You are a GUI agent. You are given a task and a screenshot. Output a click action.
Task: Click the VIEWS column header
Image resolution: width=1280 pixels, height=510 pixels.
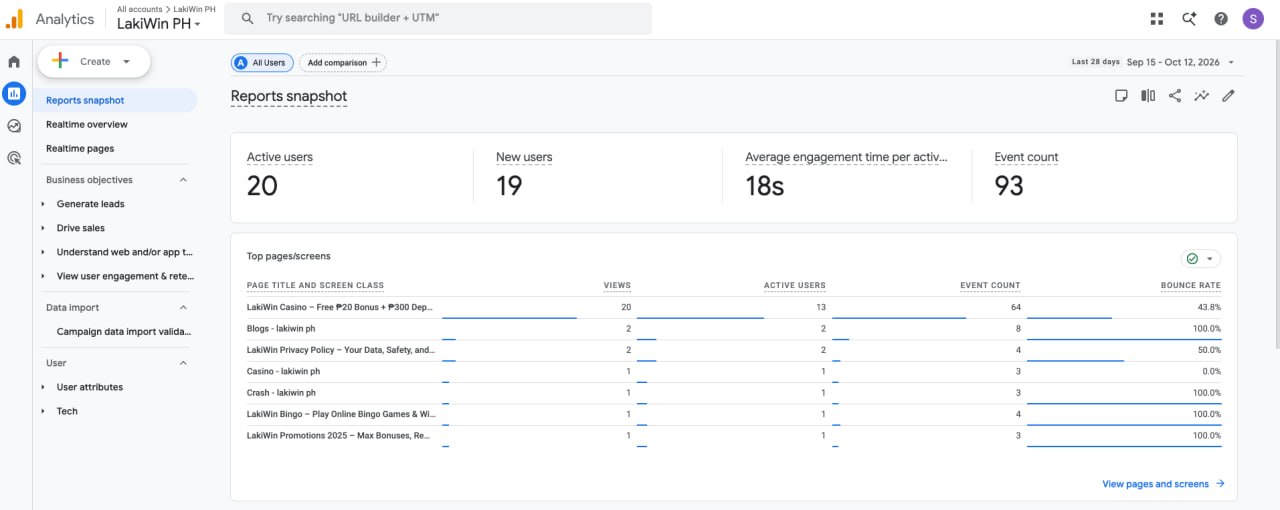pos(617,286)
